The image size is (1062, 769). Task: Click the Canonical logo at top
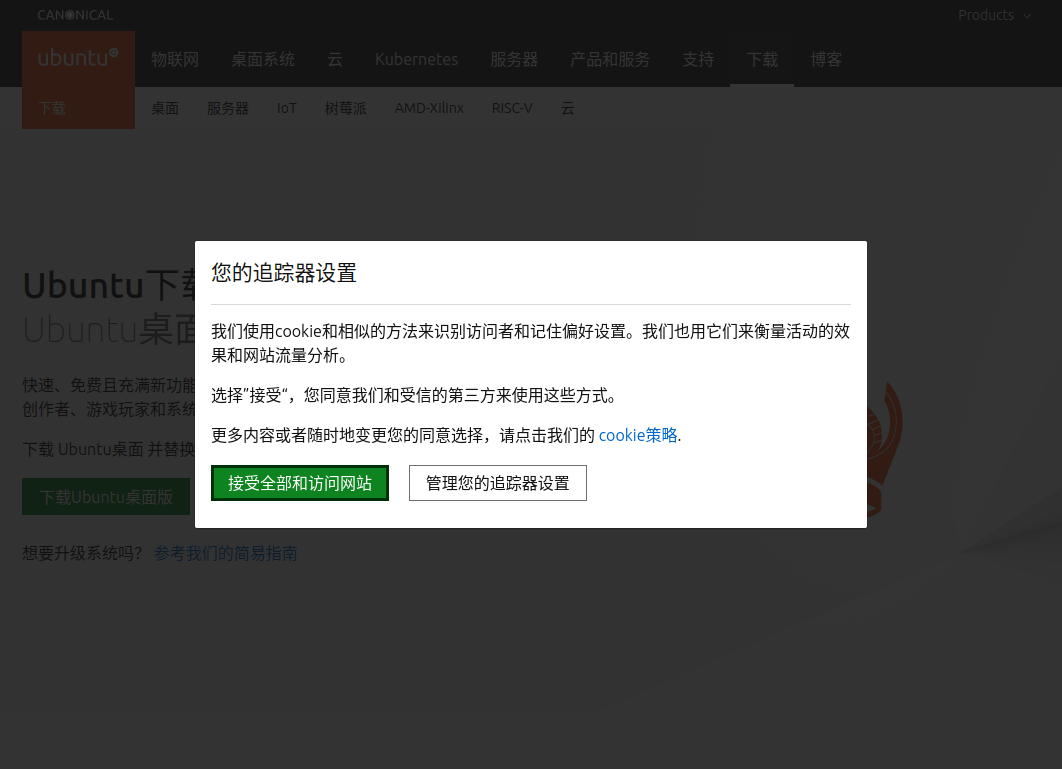[75, 15]
